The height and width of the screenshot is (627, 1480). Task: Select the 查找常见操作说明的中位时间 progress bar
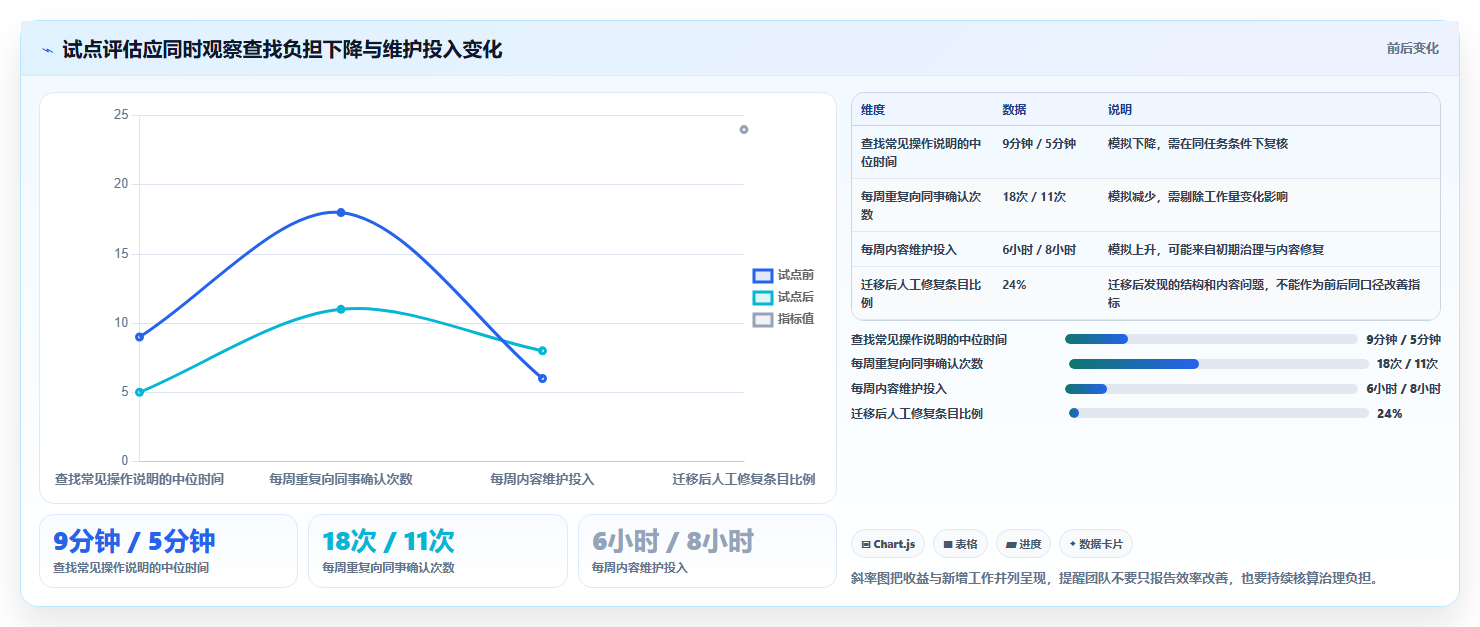1211,339
